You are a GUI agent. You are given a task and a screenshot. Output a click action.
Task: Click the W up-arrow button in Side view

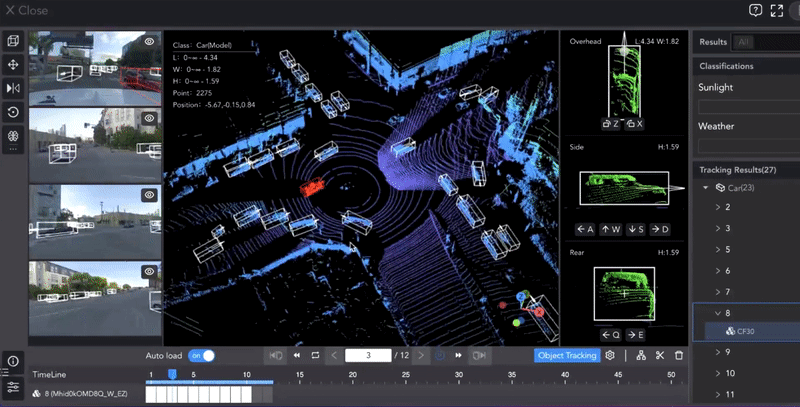click(x=611, y=230)
